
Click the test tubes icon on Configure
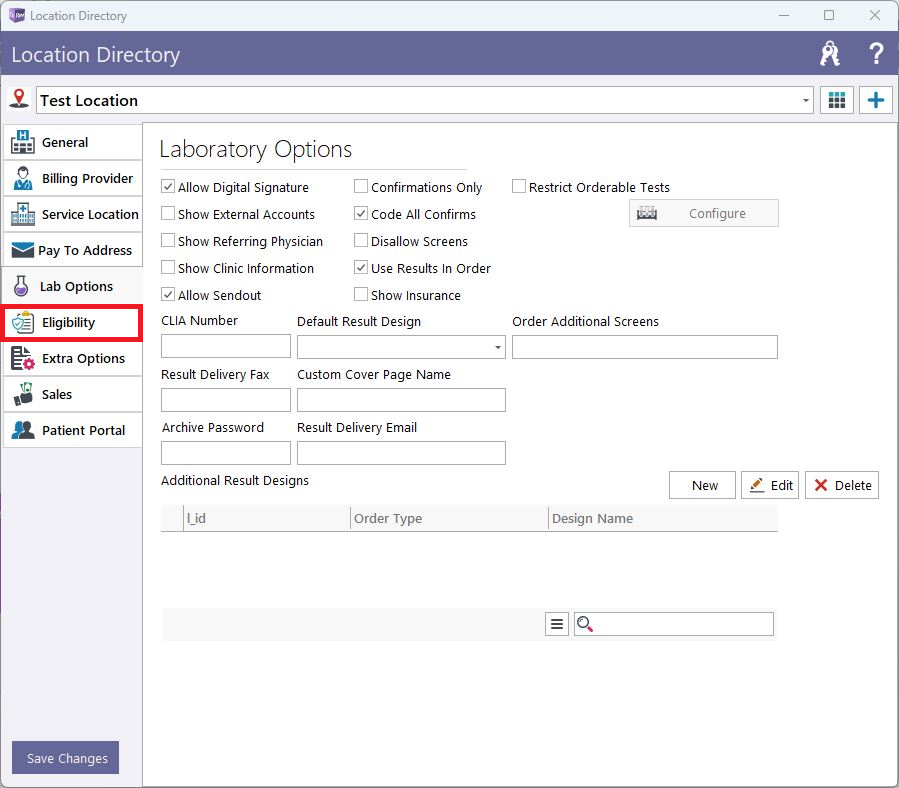coord(647,213)
